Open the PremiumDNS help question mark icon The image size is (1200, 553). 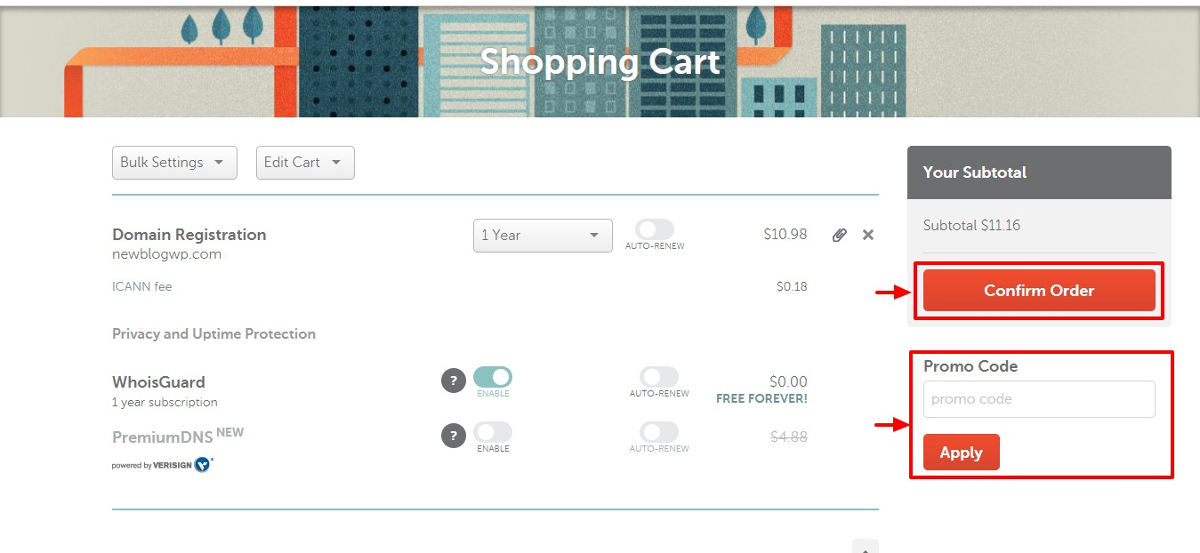point(454,436)
